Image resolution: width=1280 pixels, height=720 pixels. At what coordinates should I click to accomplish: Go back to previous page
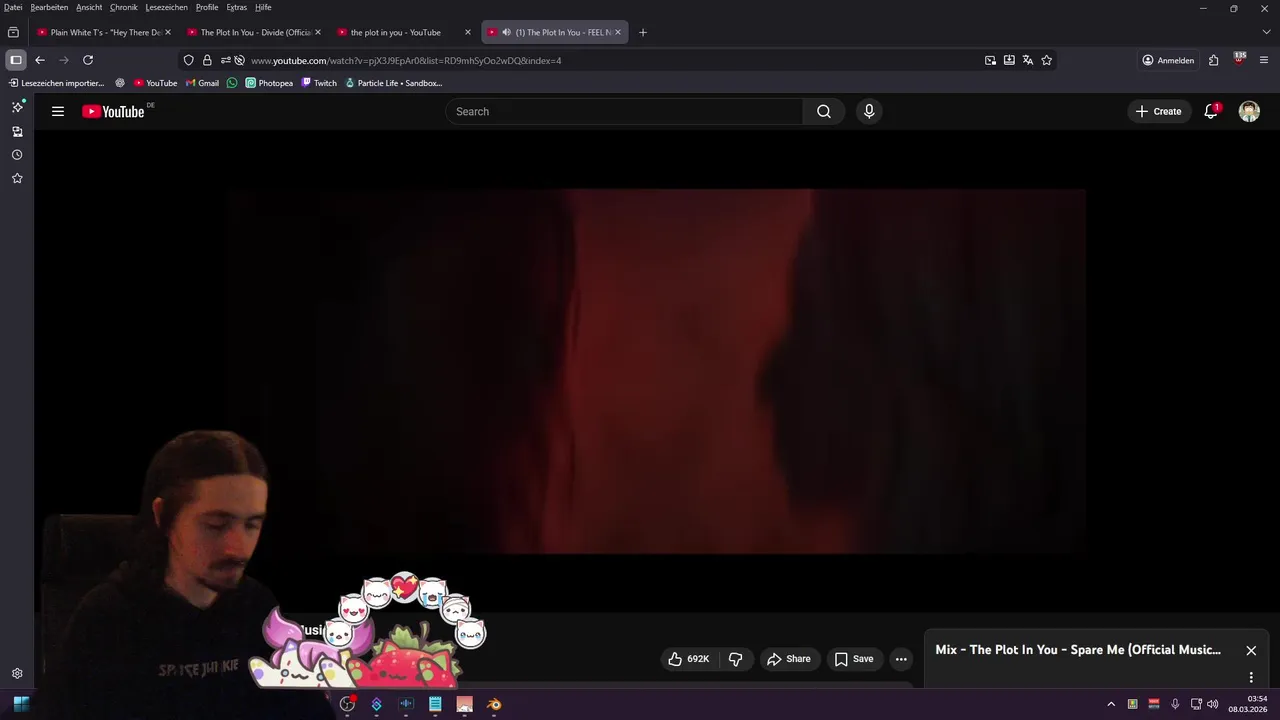(40, 60)
